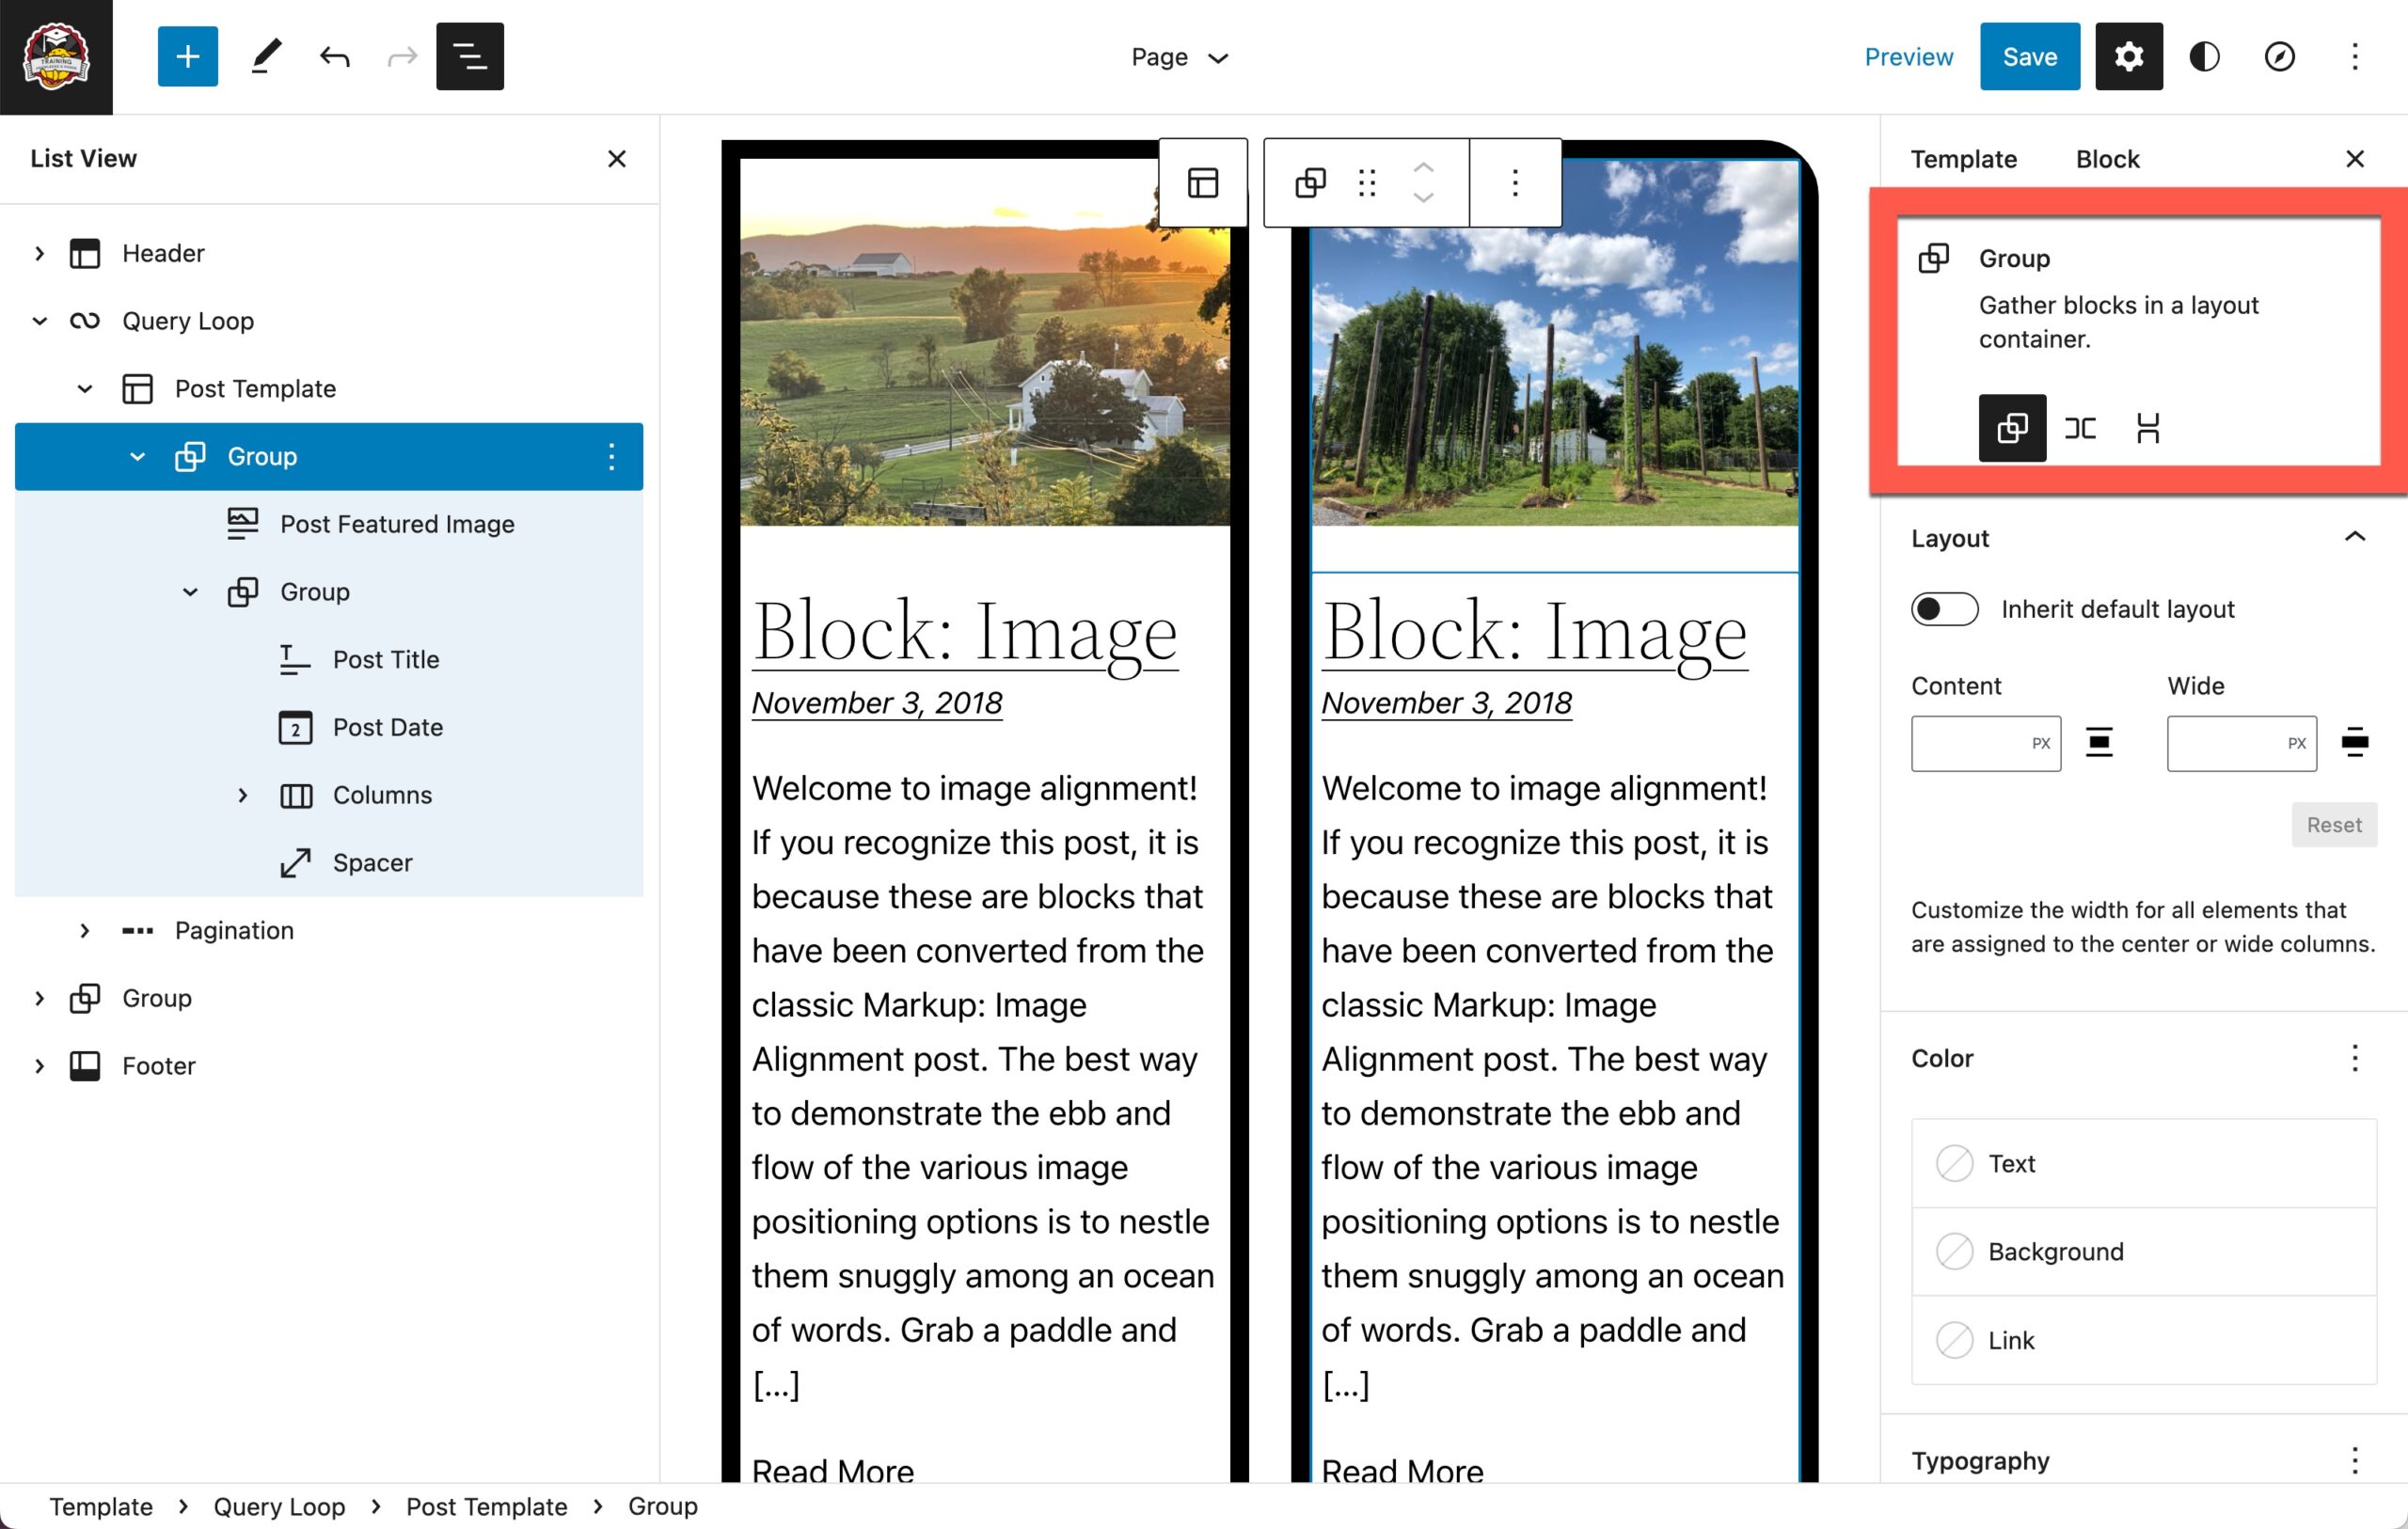Select the Stack variation icon
This screenshot has width=2408, height=1529.
point(2147,428)
